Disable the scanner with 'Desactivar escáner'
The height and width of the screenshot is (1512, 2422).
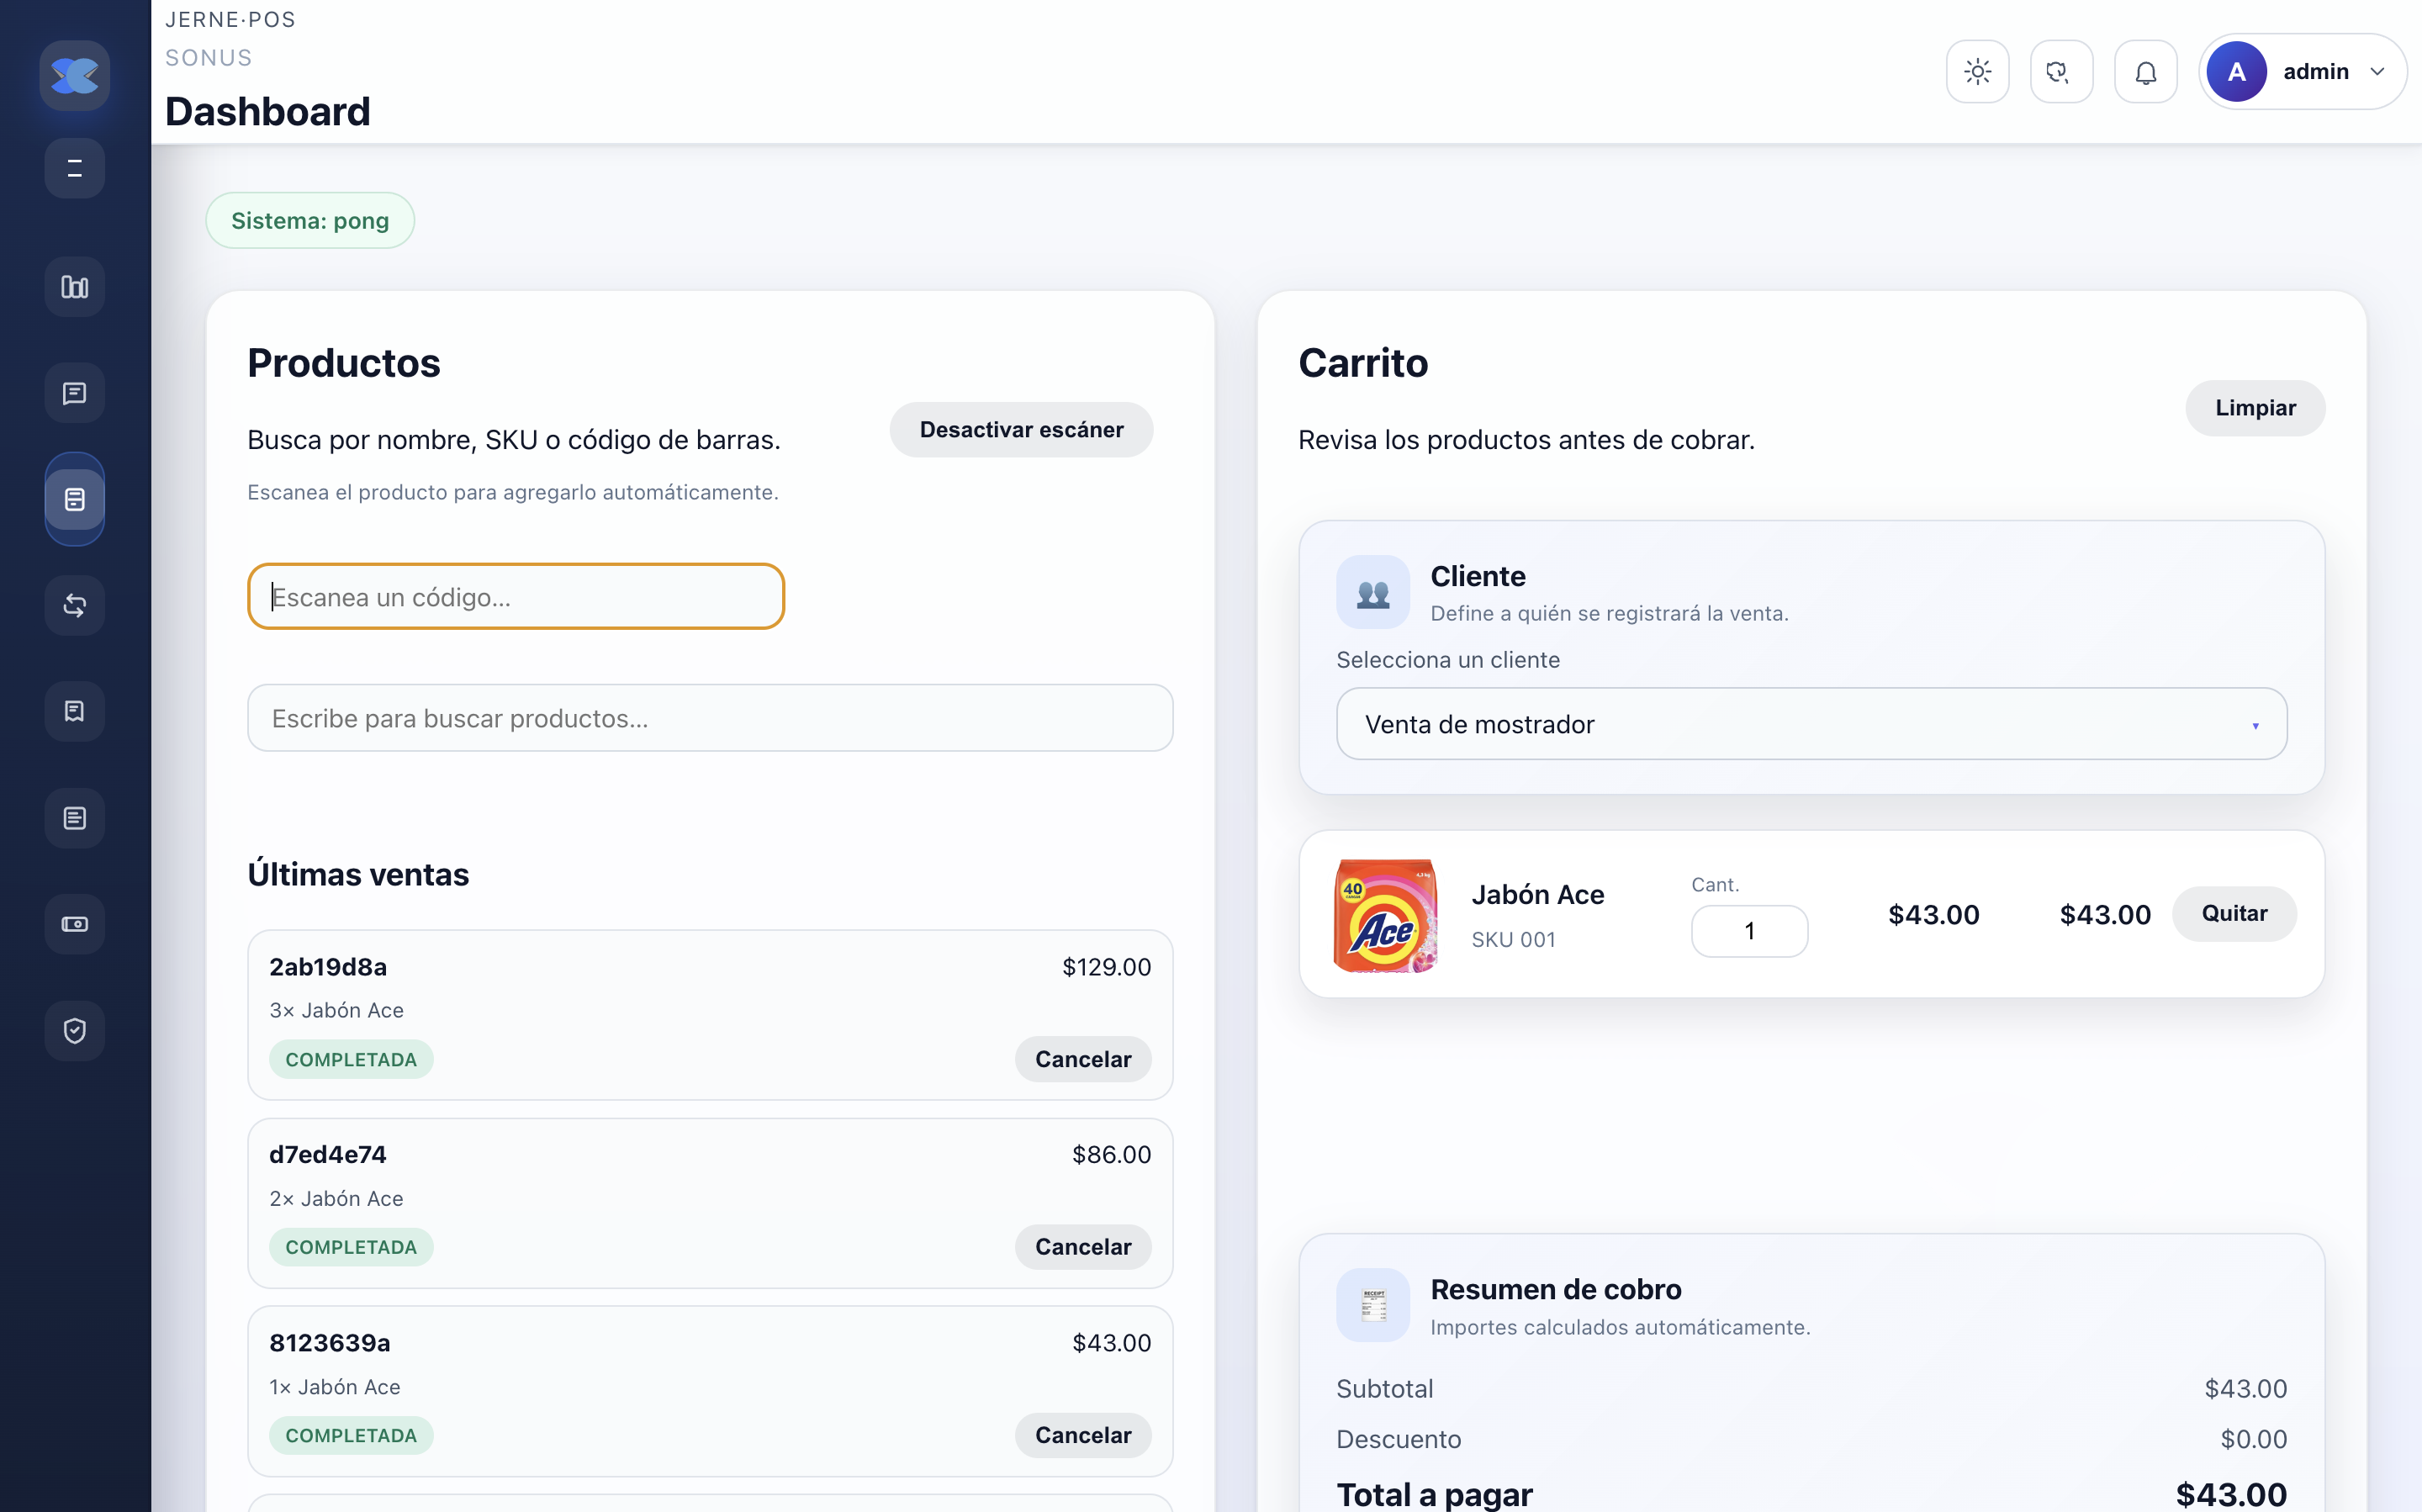[x=1021, y=429]
